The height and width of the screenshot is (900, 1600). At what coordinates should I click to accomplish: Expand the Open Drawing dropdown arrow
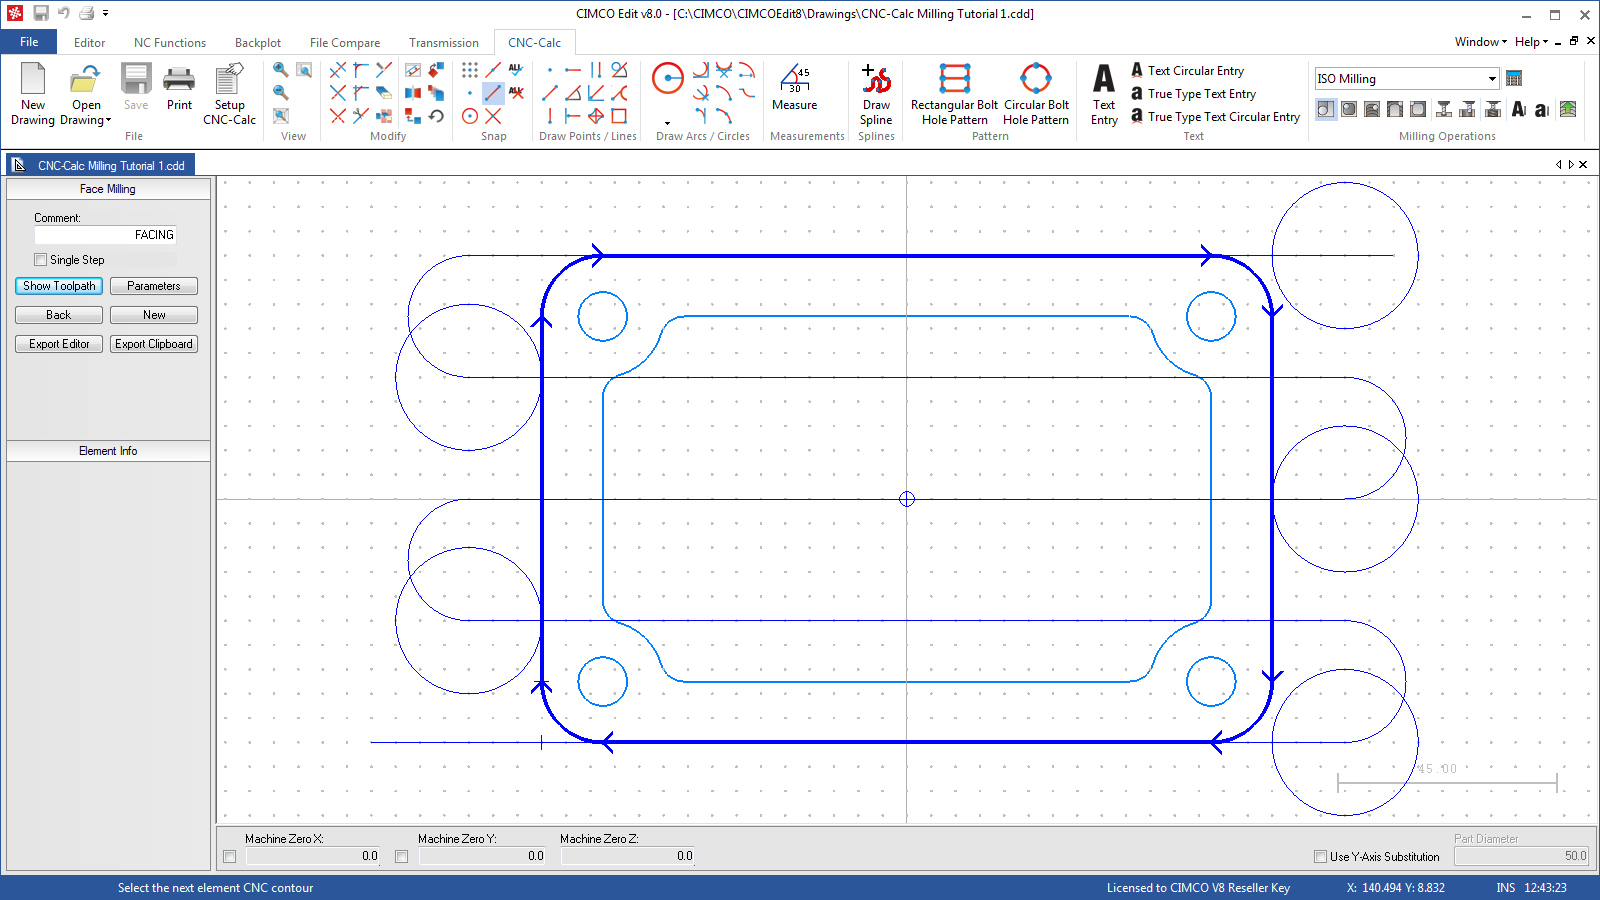[x=108, y=121]
